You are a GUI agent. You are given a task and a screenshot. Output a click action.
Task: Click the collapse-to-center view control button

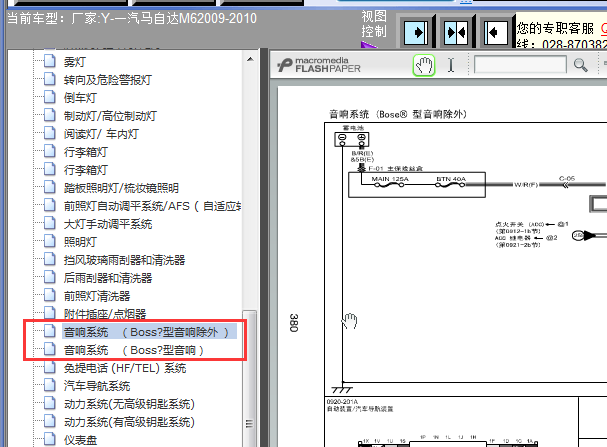point(456,33)
